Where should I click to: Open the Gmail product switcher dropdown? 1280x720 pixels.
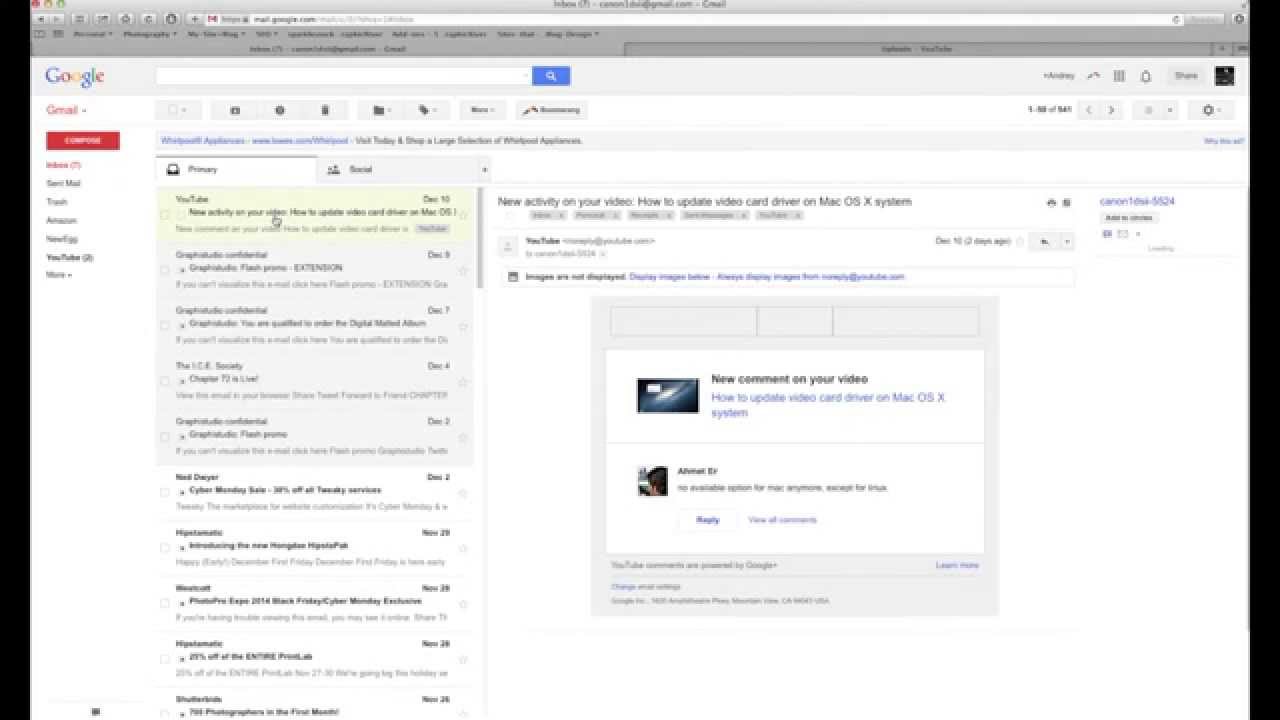pyautogui.click(x=67, y=110)
